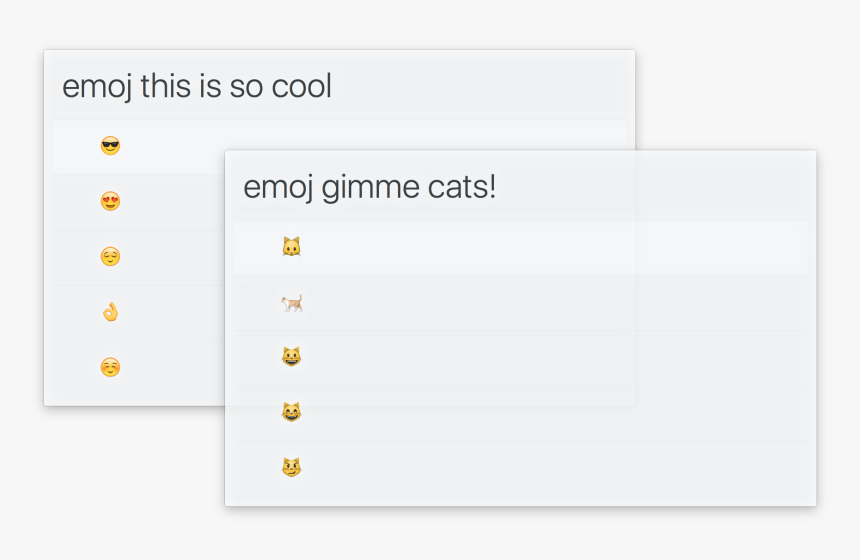Click the word "this" in the back search query

165,87
